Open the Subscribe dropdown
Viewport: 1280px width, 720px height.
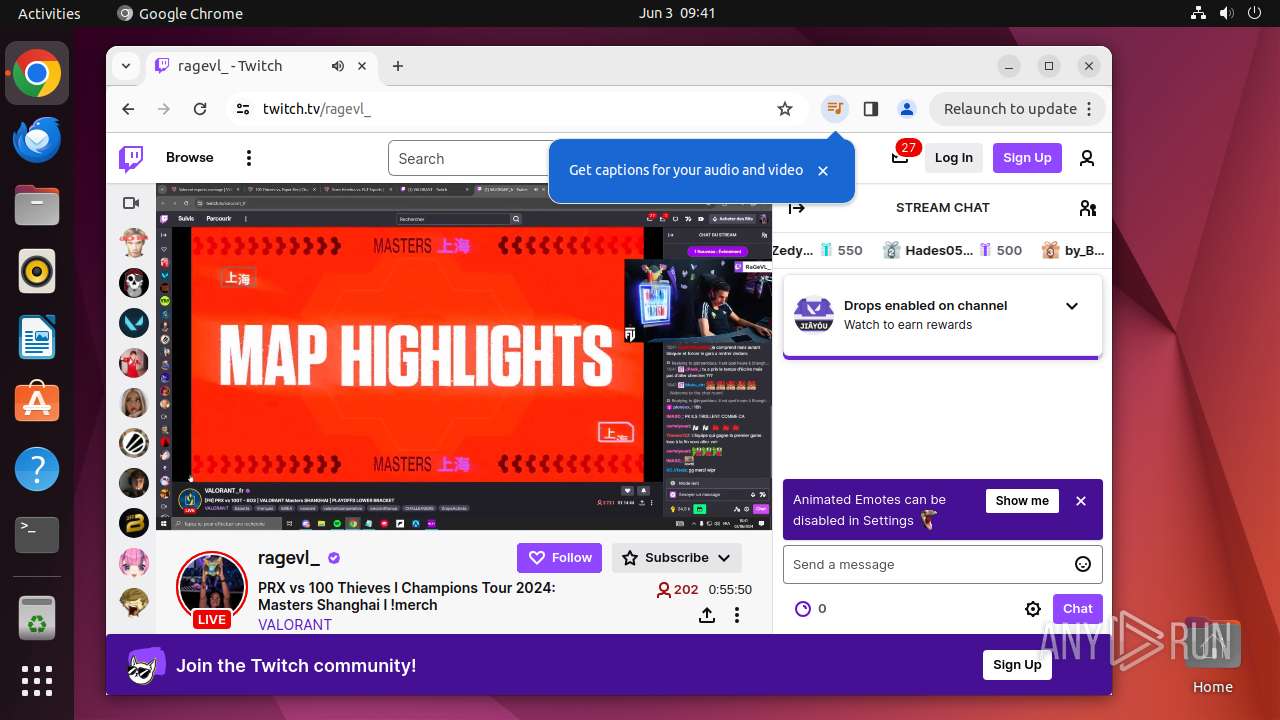[677, 558]
